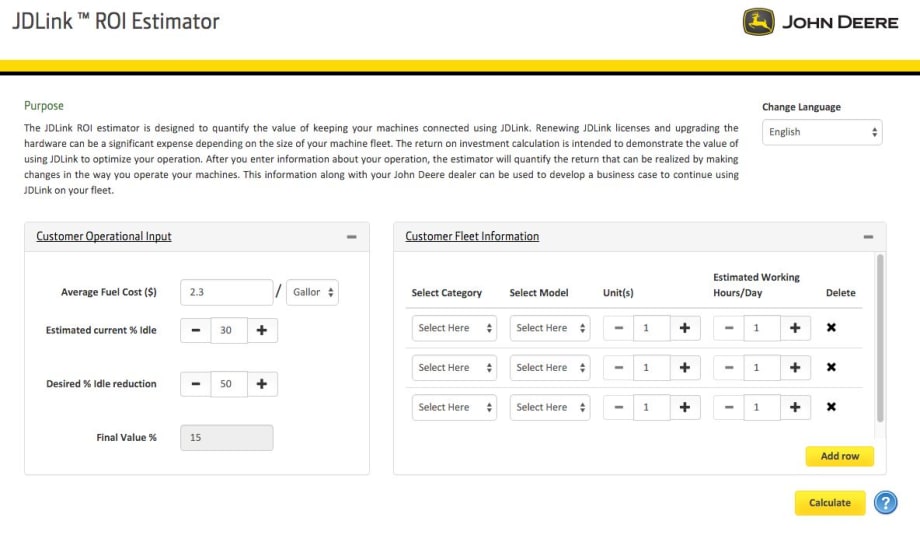Collapse the Customer Fleet Information panel
Viewport: 920px width, 535px height.
[868, 236]
